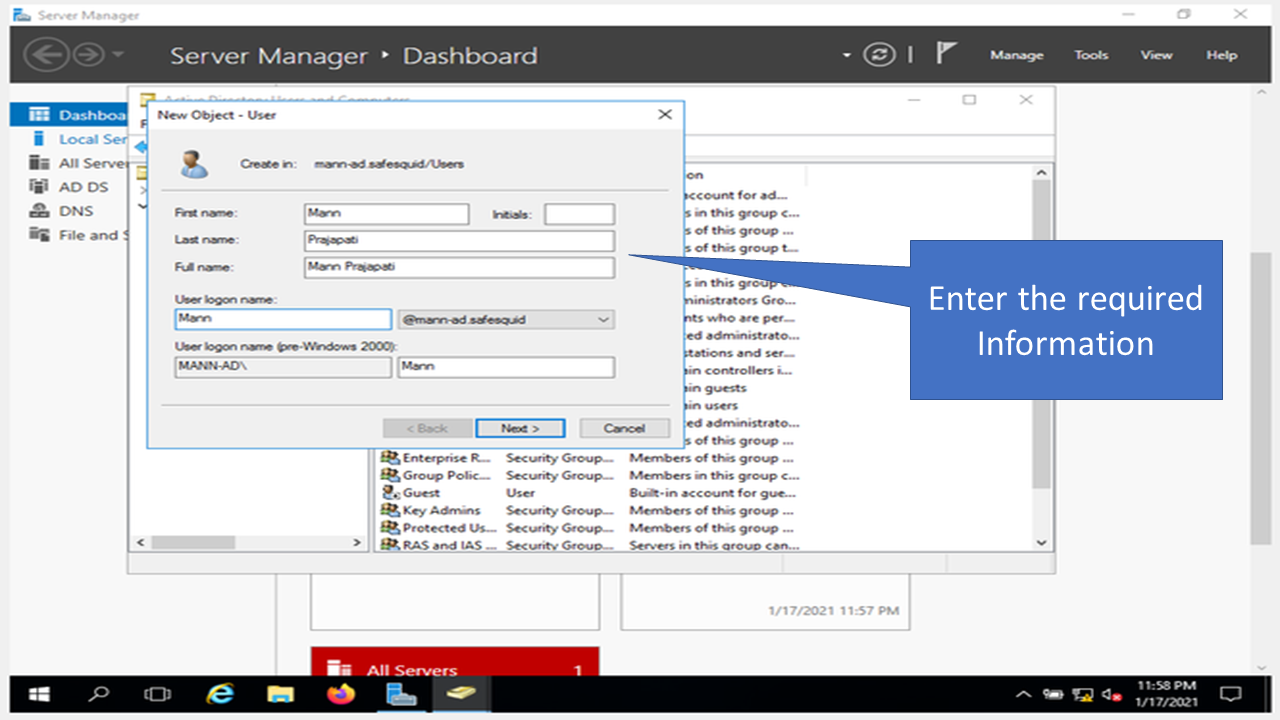The width and height of the screenshot is (1280, 720).
Task: Open the notifications flag
Action: point(945,54)
